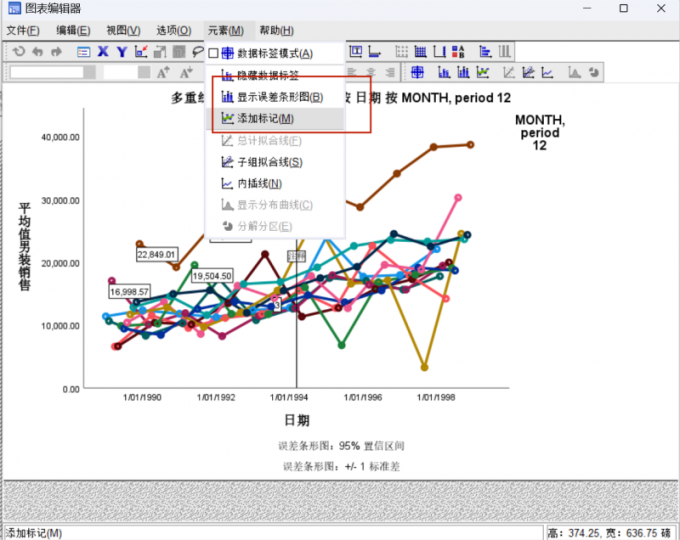Select the 22,849.01 data label
The height and width of the screenshot is (540, 680).
157,255
